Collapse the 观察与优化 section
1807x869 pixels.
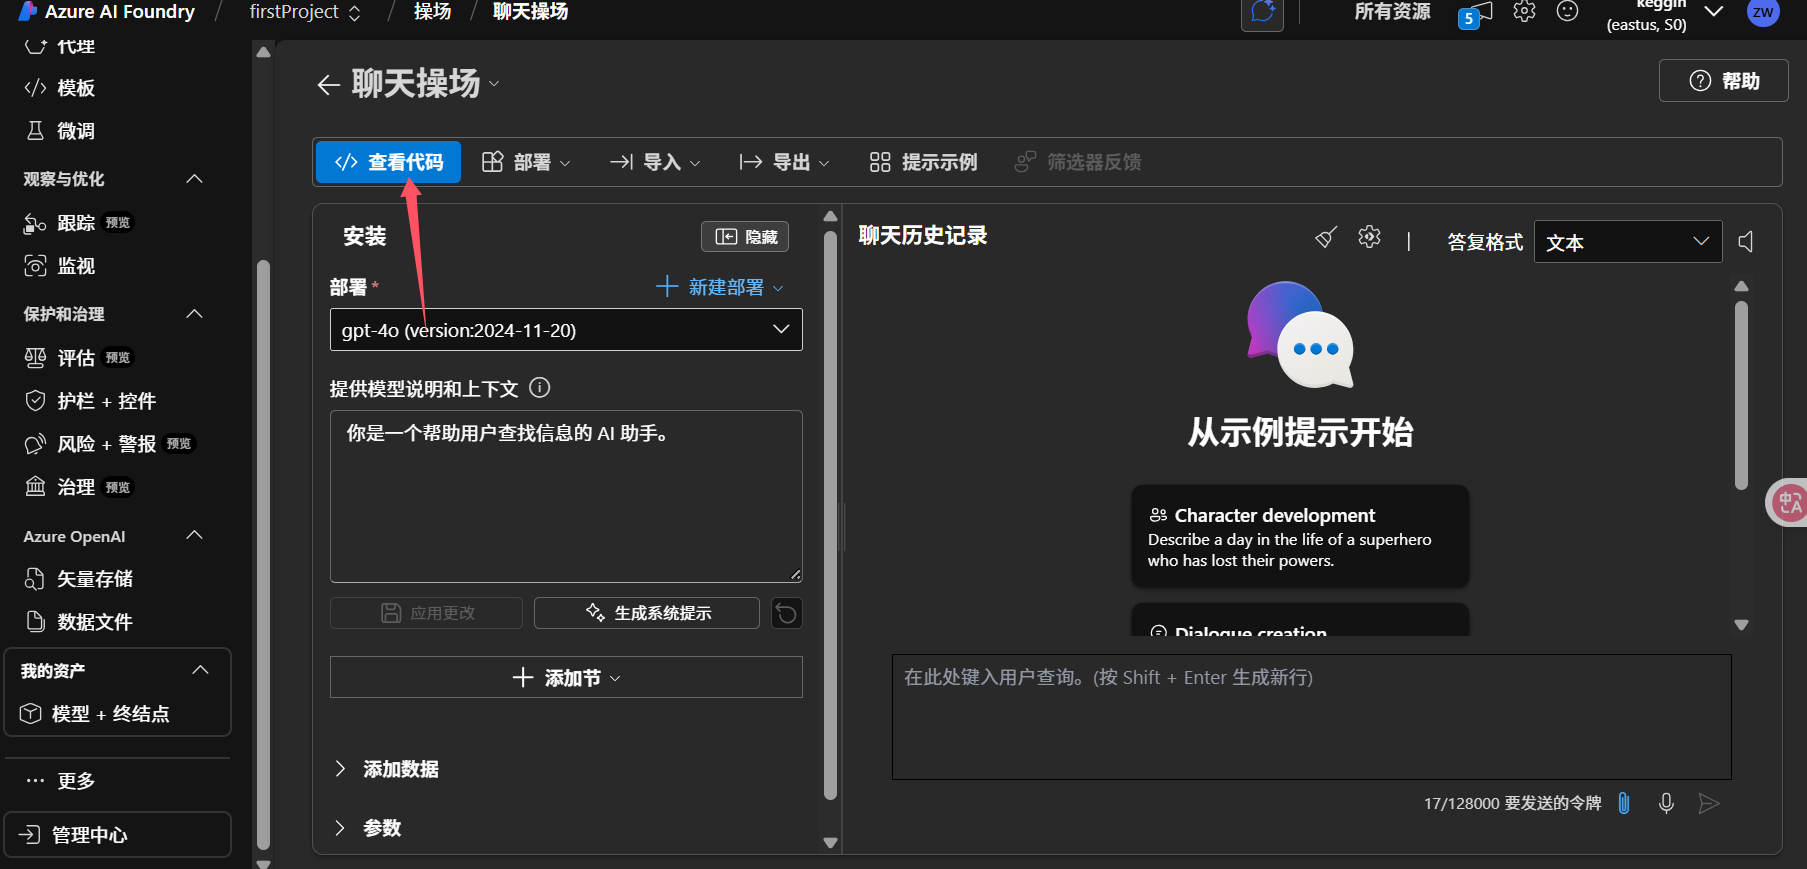point(195,179)
